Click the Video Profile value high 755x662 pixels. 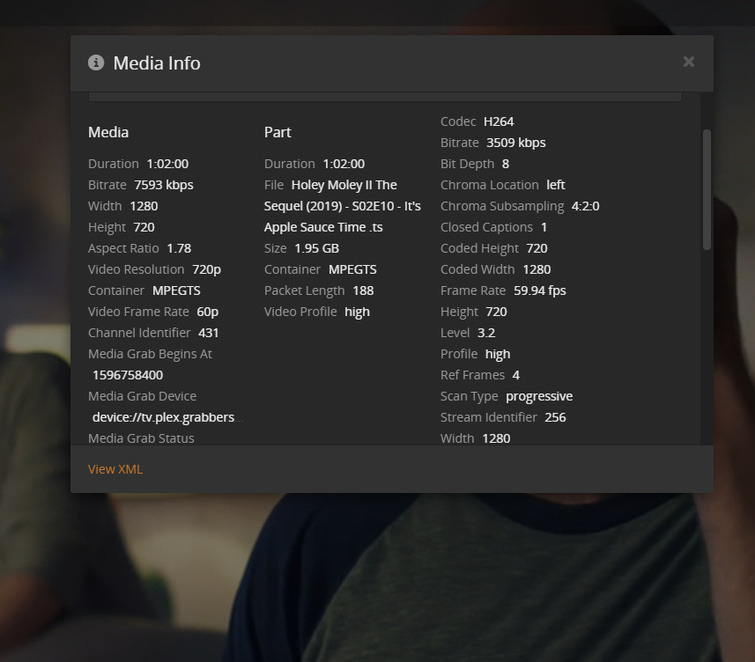[x=357, y=312]
